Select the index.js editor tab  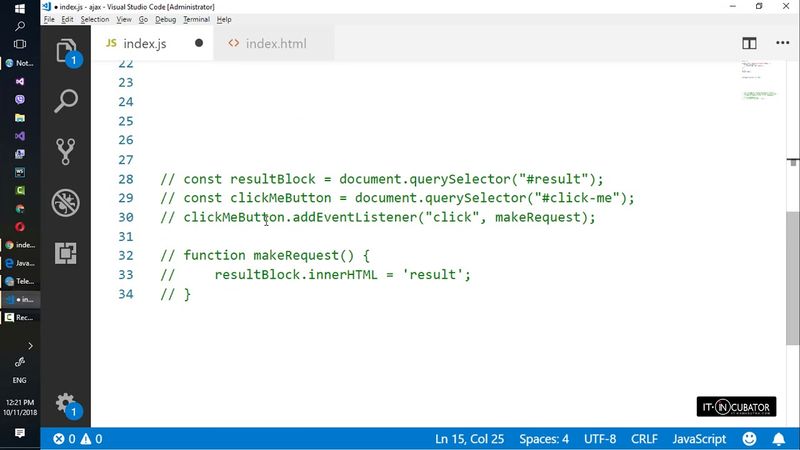143,43
